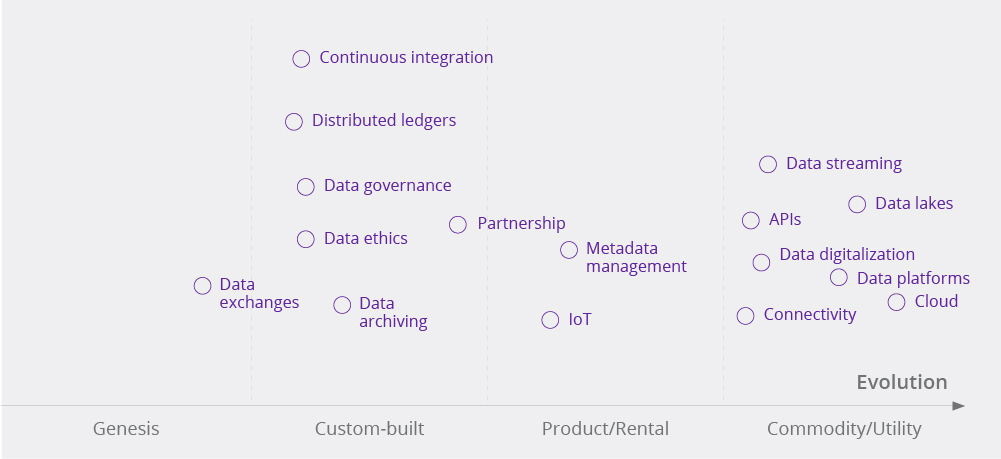Click the Data archiving circle marker
This screenshot has width=1001, height=459.
pyautogui.click(x=342, y=305)
